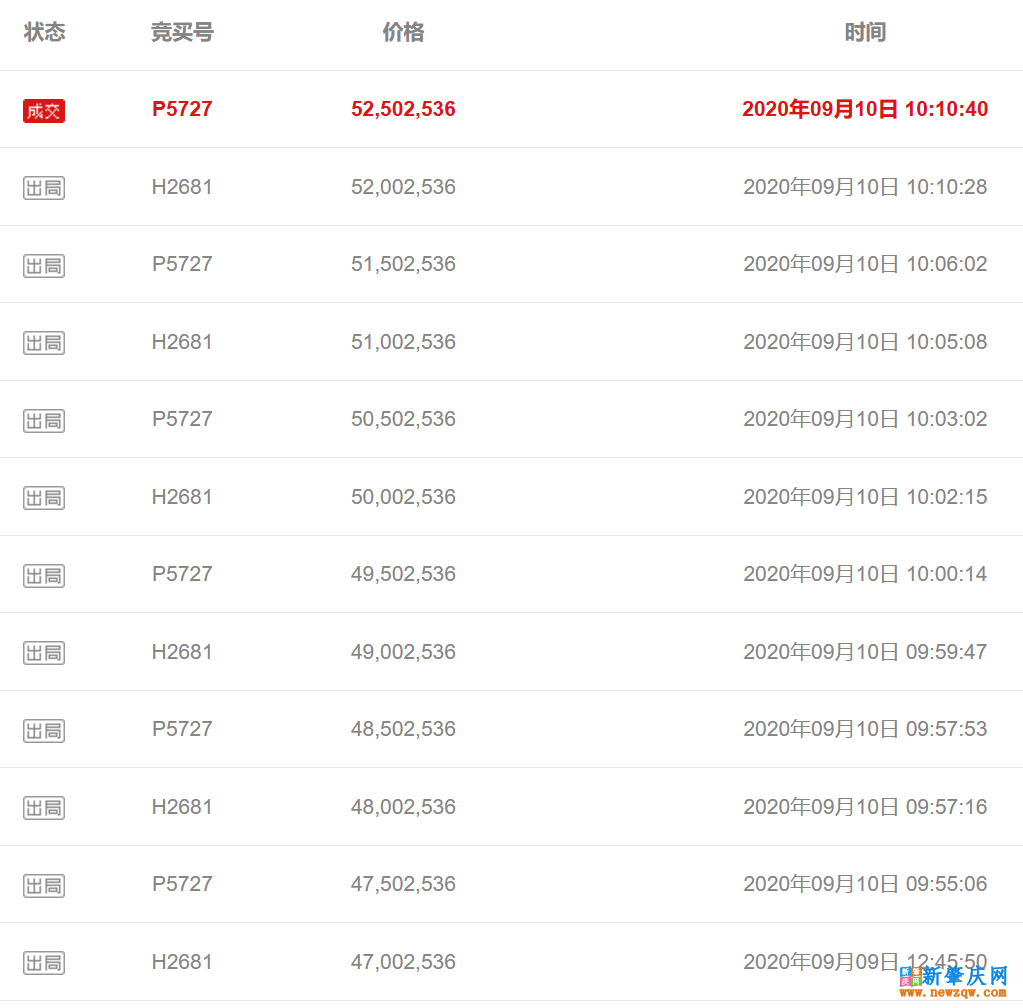1023x1008 pixels.
Task: Click the timestamp 2020年09月10日 09:59:47
Action: tap(865, 652)
